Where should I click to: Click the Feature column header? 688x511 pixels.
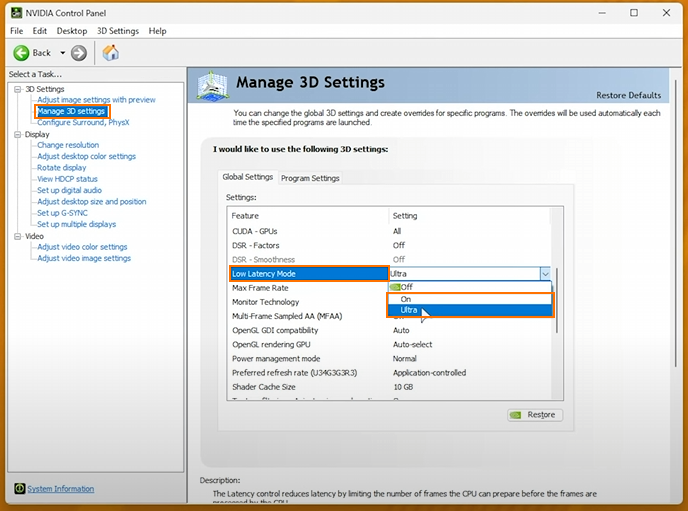(x=308, y=216)
